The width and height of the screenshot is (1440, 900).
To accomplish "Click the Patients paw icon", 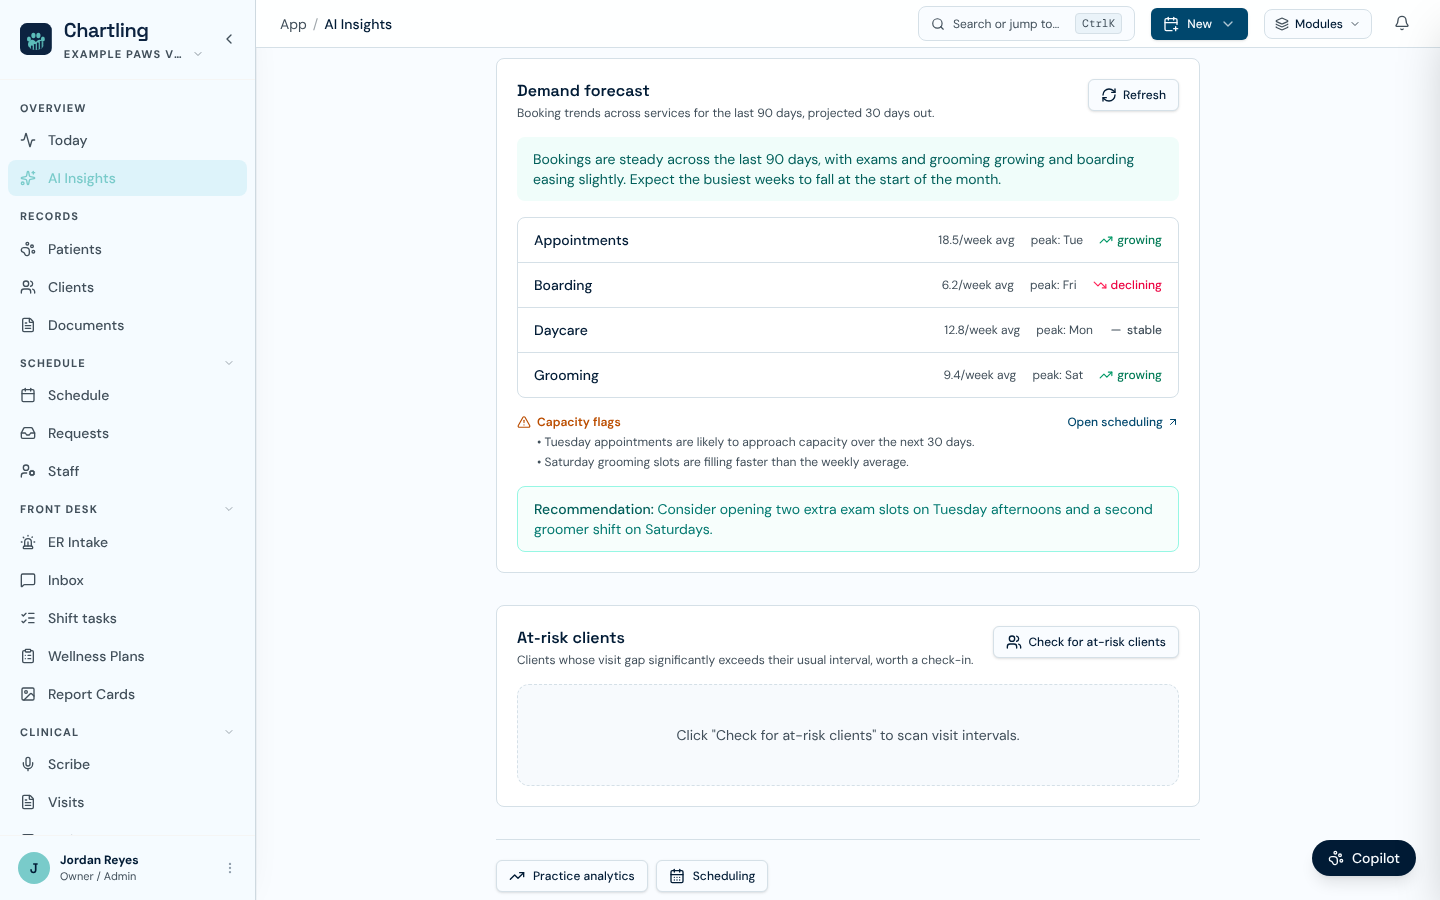I will [28, 249].
